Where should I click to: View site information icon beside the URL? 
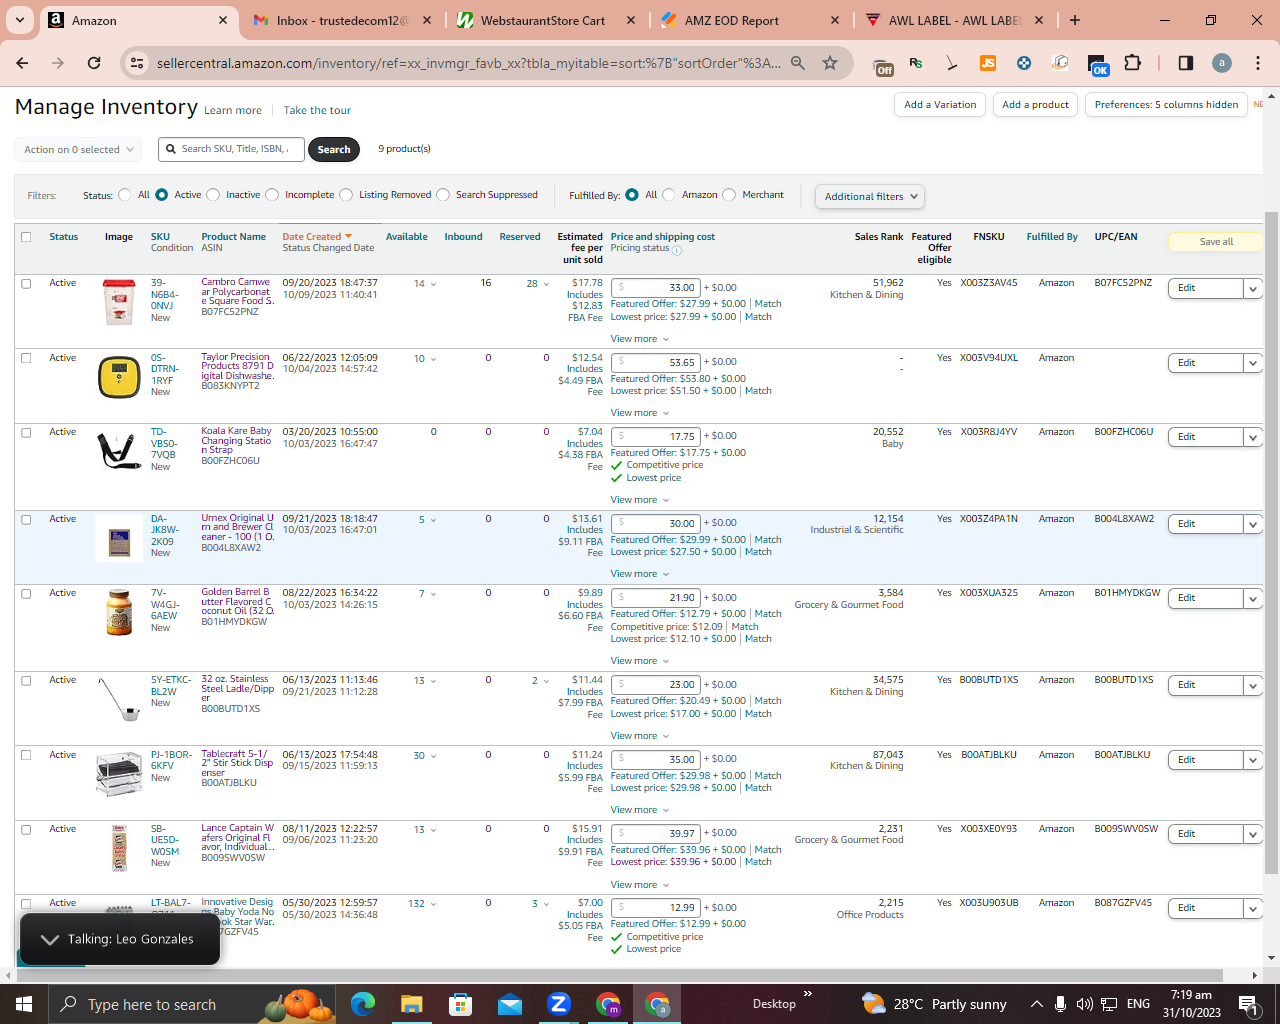[138, 63]
